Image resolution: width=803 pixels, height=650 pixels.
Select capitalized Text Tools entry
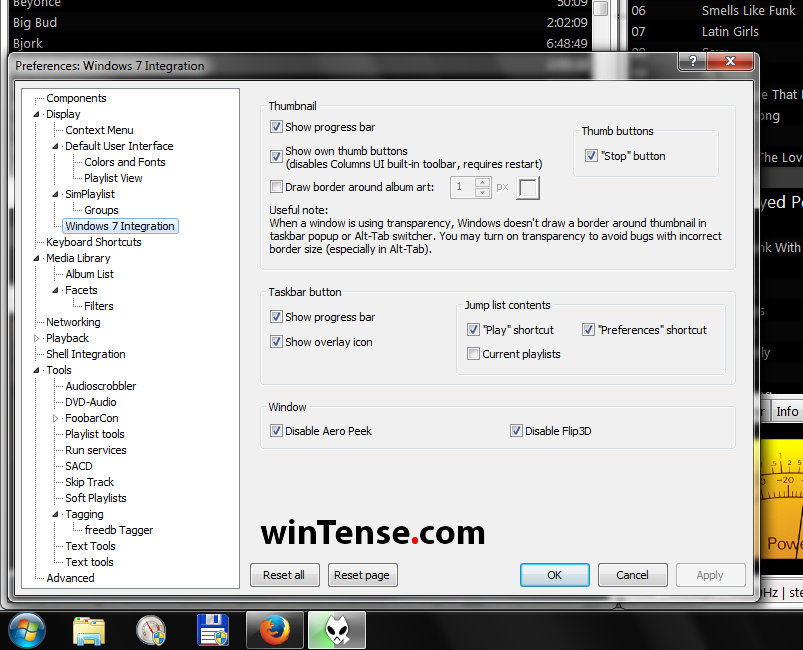tap(90, 546)
